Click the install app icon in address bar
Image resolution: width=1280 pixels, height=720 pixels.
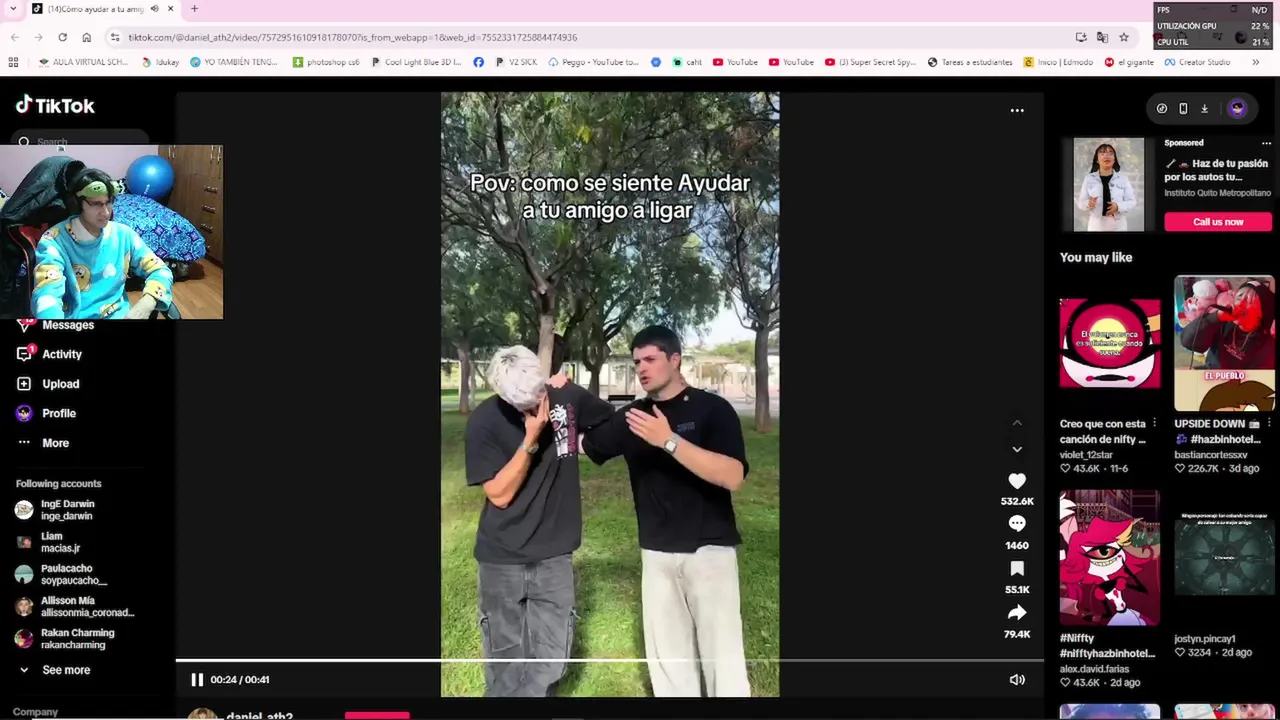coord(1081,37)
